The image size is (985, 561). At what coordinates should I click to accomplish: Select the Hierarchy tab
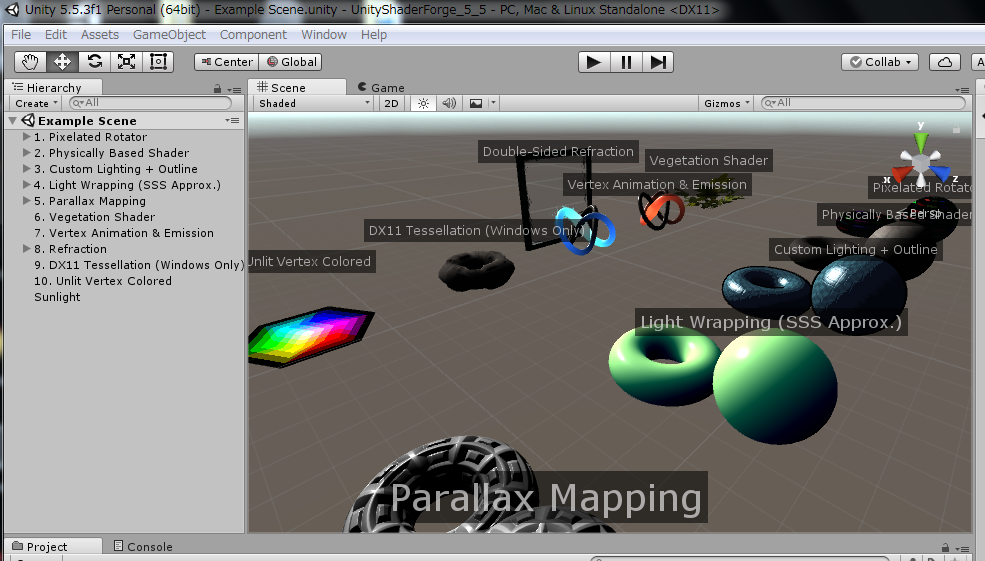[53, 87]
